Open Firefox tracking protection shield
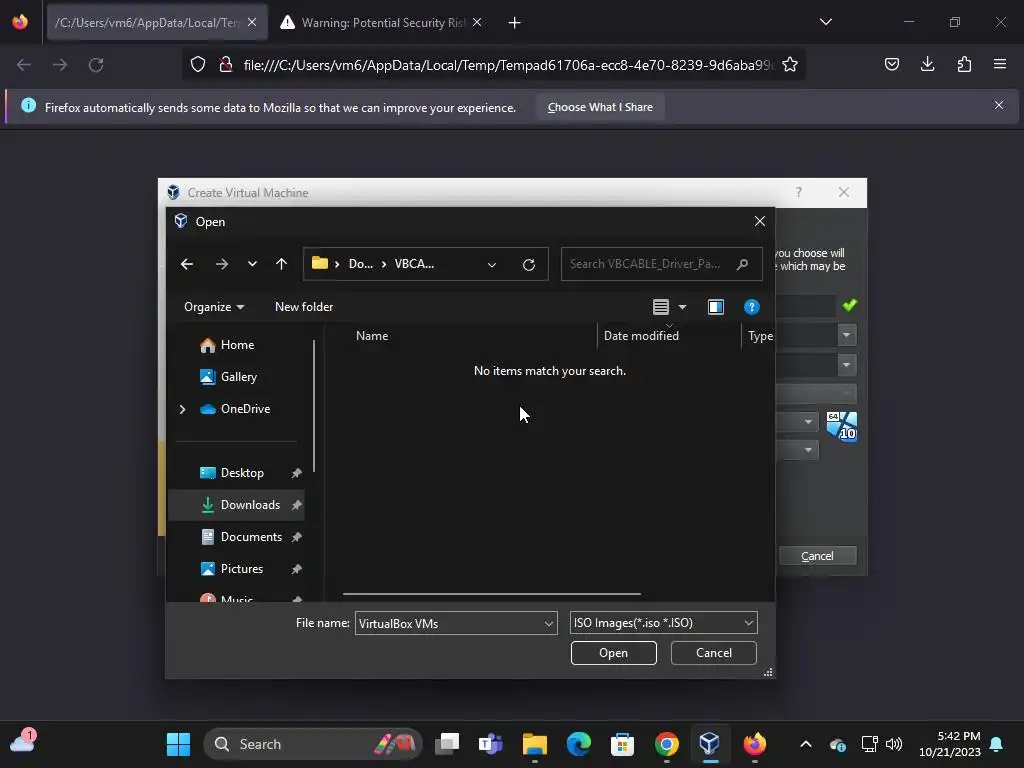This screenshot has width=1024, height=768. point(198,65)
